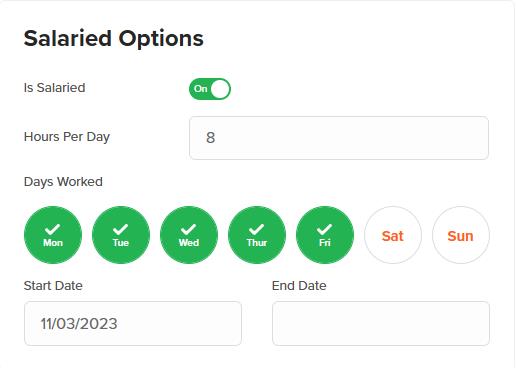516x368 pixels.
Task: Click the checkmark icon above Mon
Action: [x=53, y=229]
